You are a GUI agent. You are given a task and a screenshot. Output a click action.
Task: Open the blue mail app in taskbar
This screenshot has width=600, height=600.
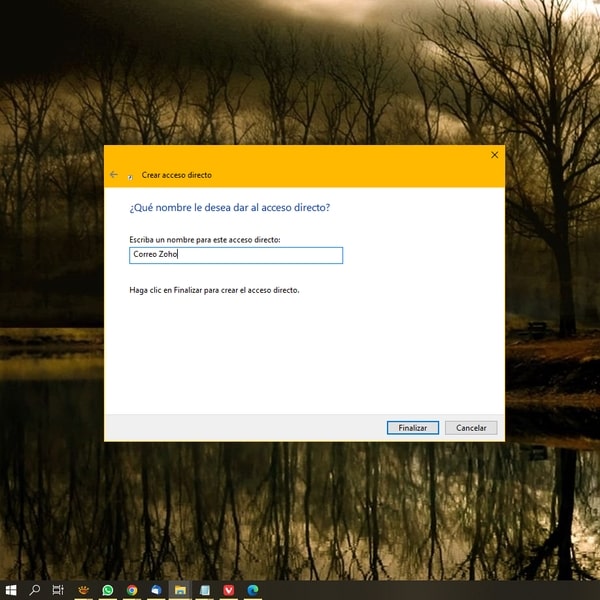156,590
